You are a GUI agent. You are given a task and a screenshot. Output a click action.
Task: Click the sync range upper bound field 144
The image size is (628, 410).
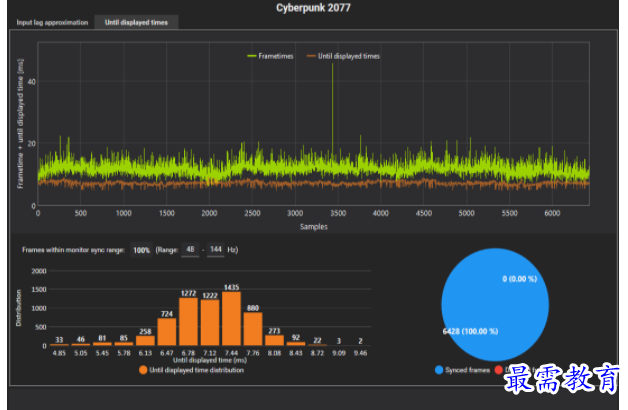216,249
